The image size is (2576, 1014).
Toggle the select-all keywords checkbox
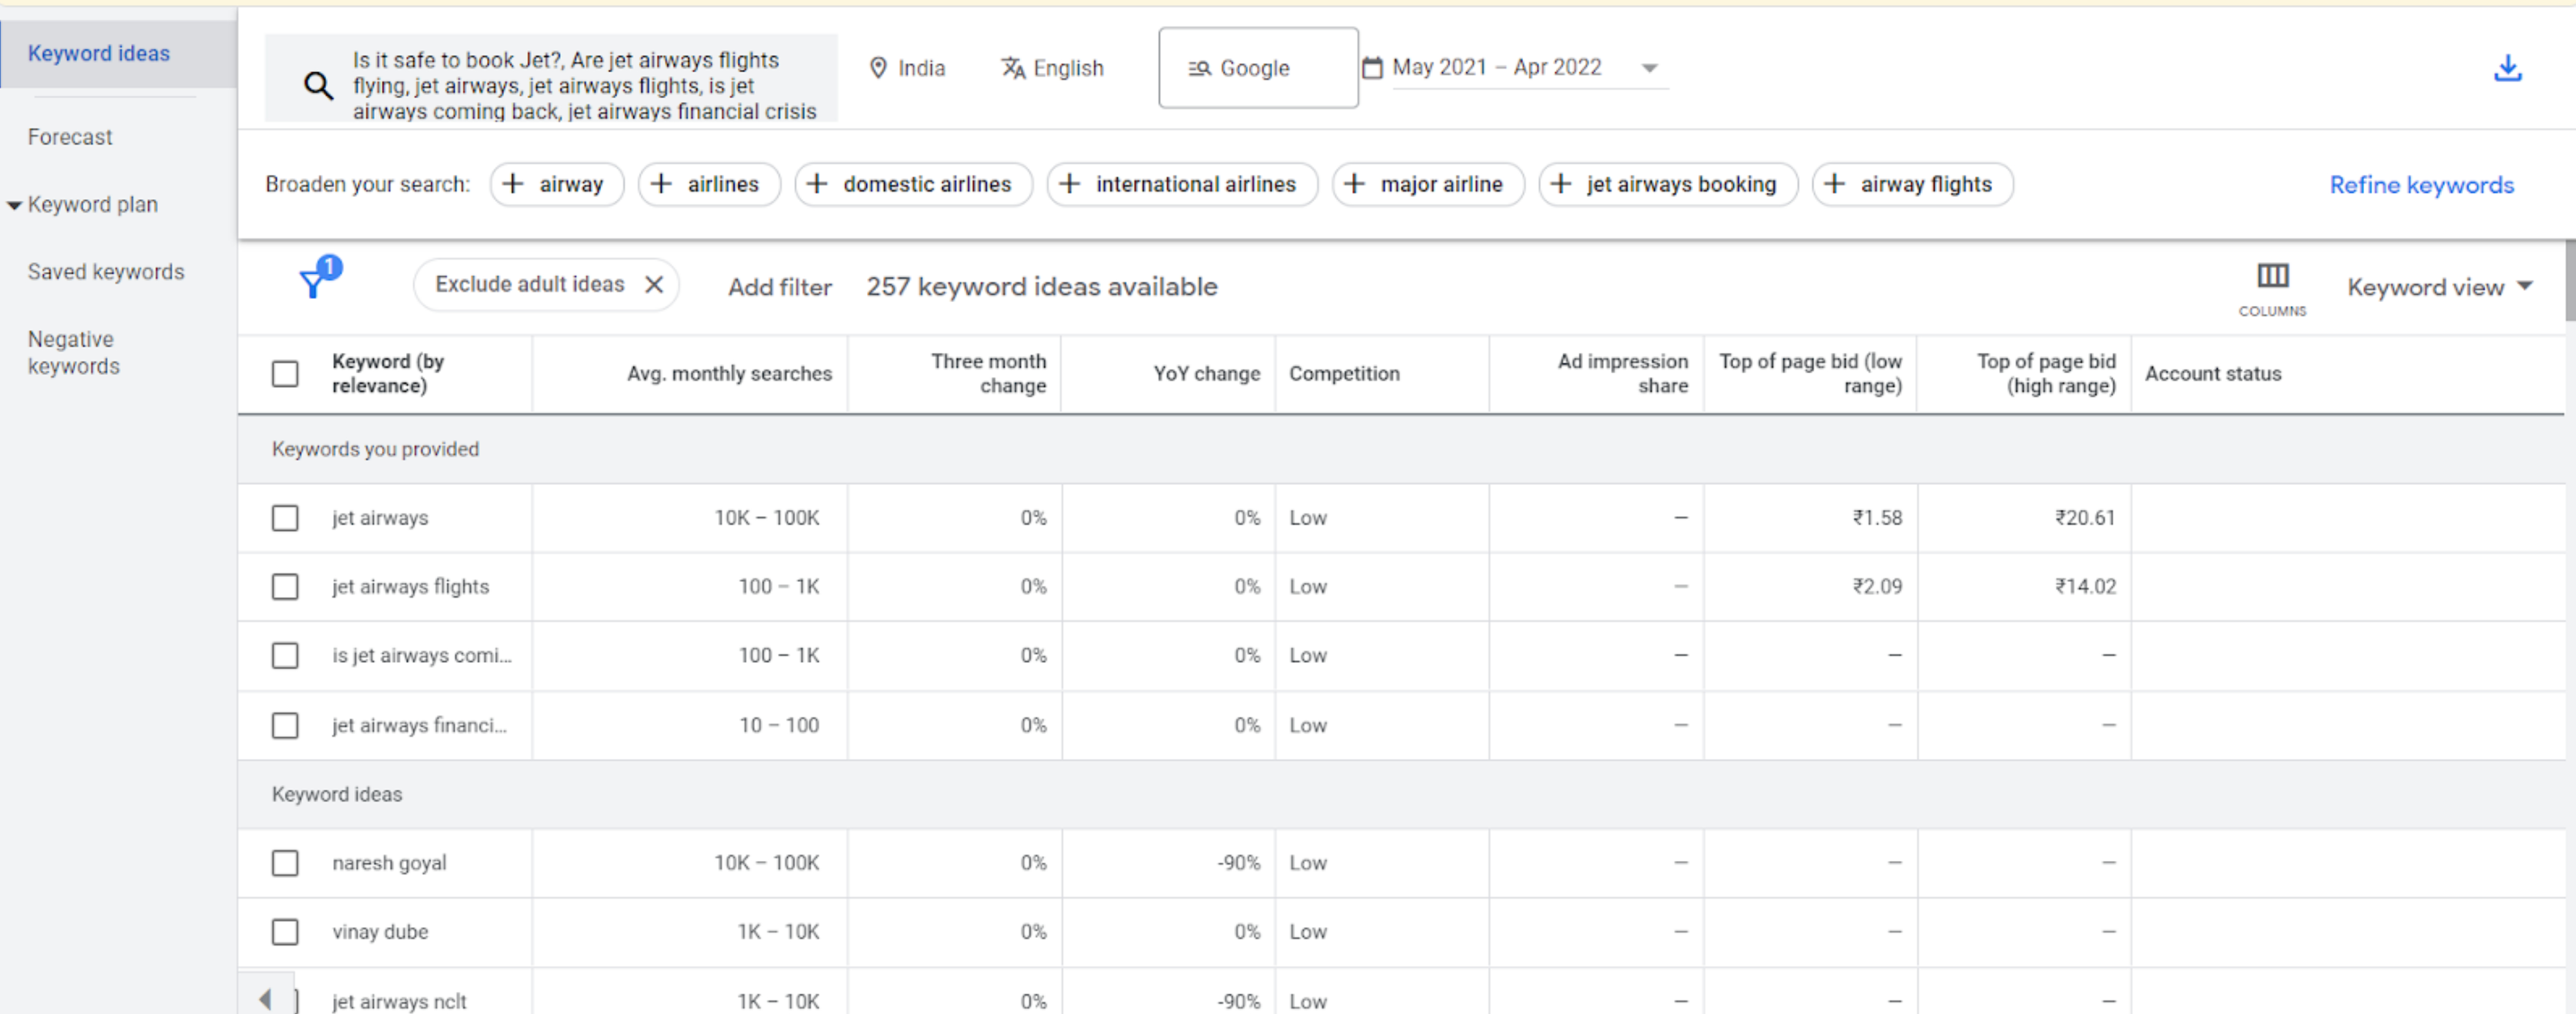point(285,374)
